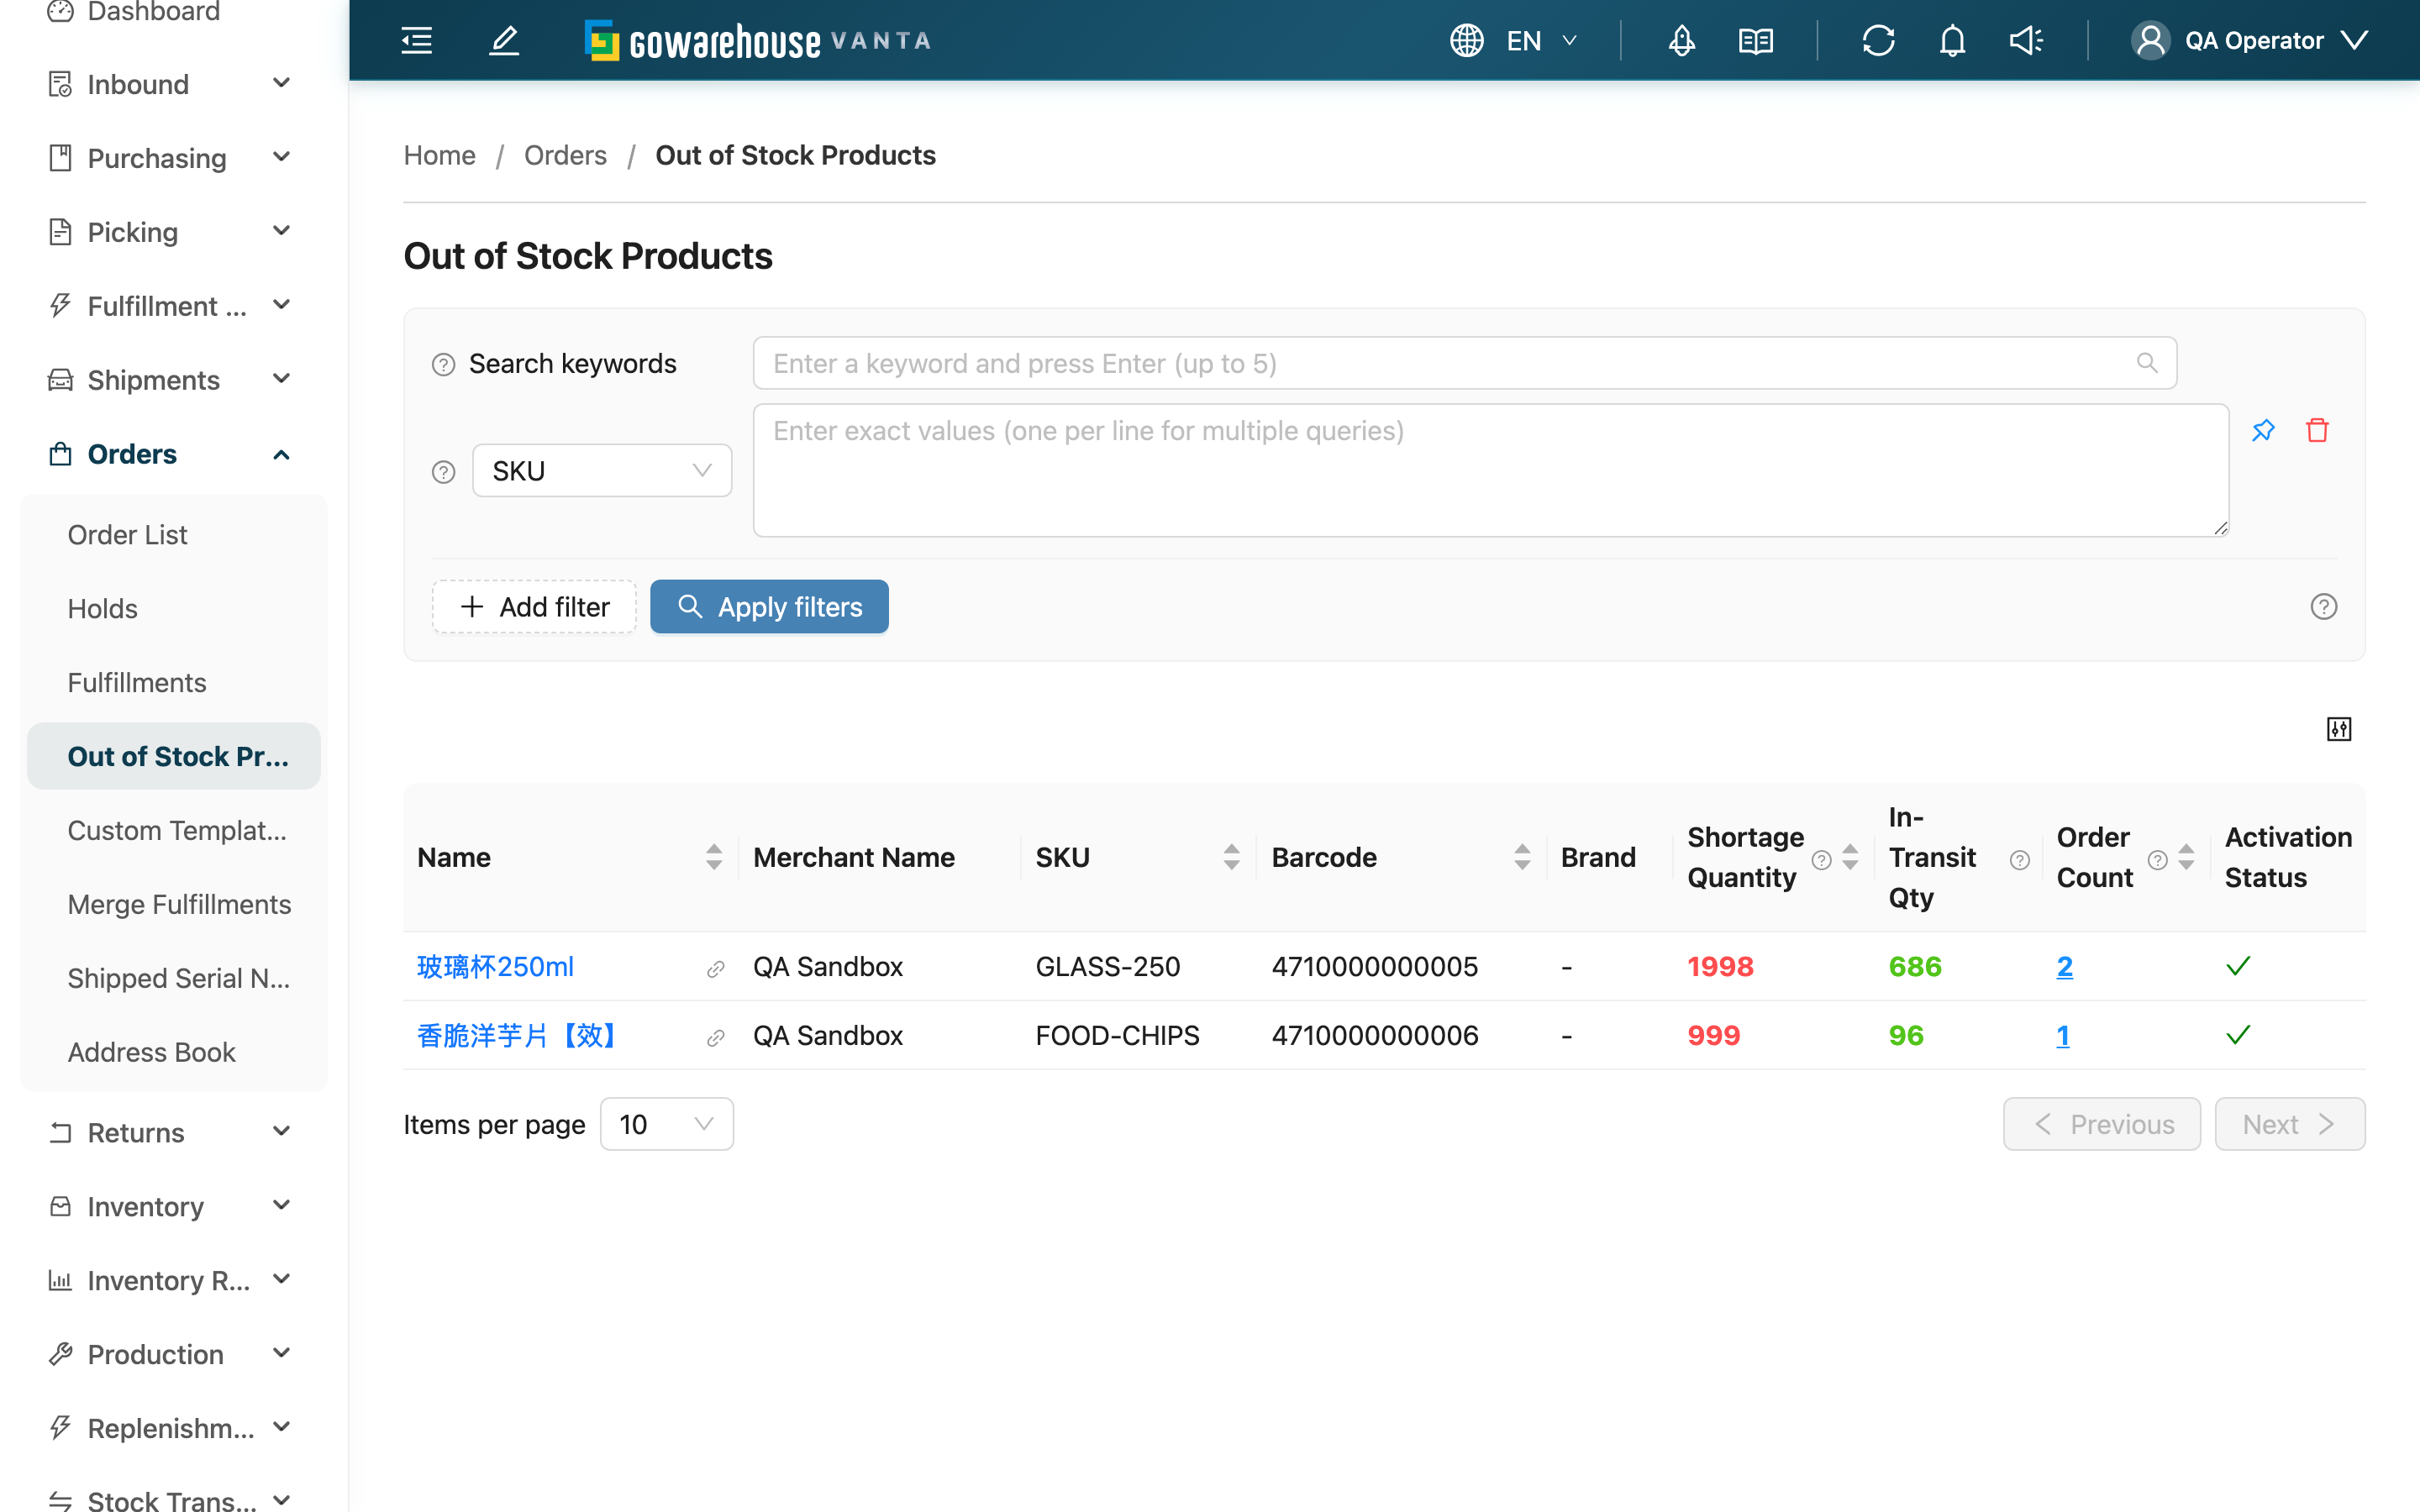This screenshot has height=1512, width=2420.
Task: Click the refresh sync icon
Action: pos(1878,40)
